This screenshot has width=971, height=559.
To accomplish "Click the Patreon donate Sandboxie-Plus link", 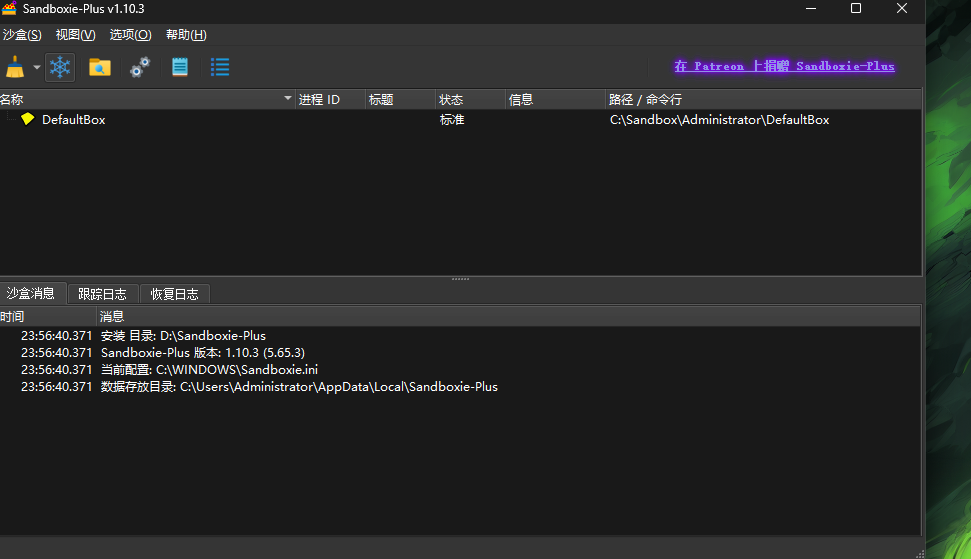I will click(784, 66).
